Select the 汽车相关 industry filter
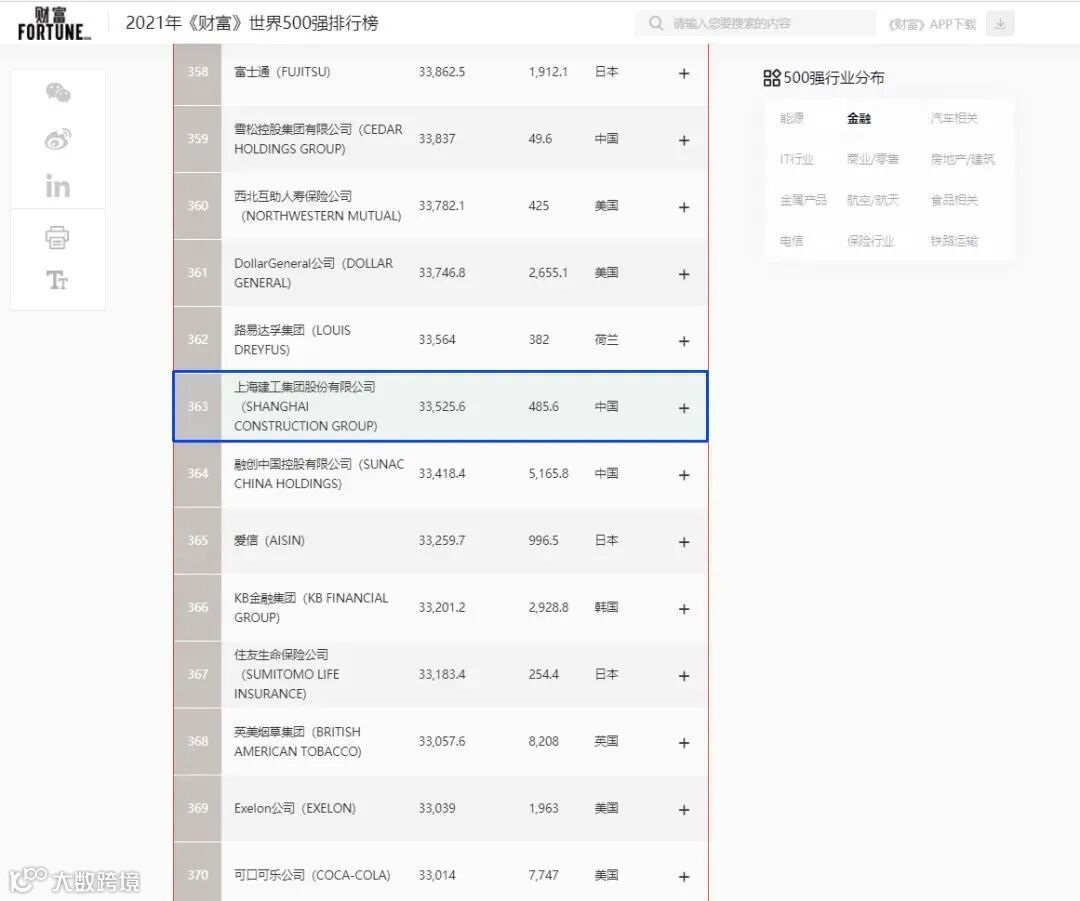The image size is (1080, 901). (954, 118)
